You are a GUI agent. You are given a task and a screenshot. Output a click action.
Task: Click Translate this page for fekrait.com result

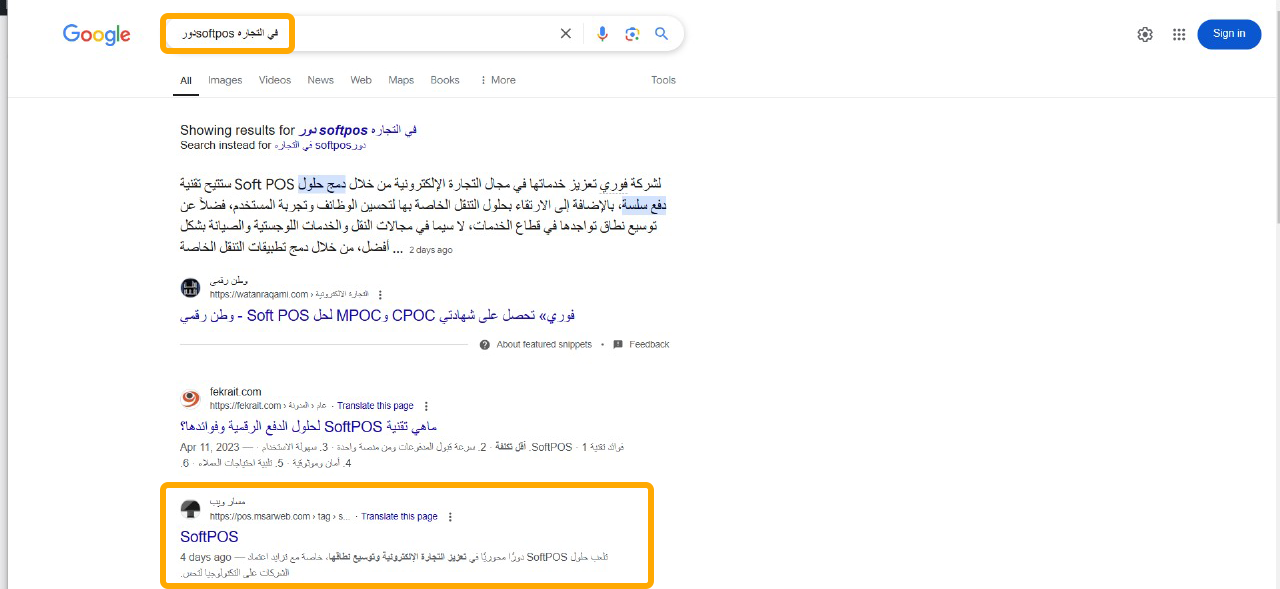375,406
